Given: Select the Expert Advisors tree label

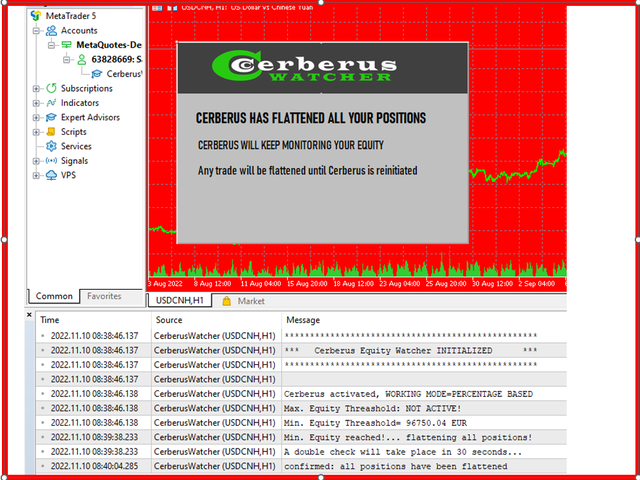Looking at the screenshot, I should tap(90, 118).
